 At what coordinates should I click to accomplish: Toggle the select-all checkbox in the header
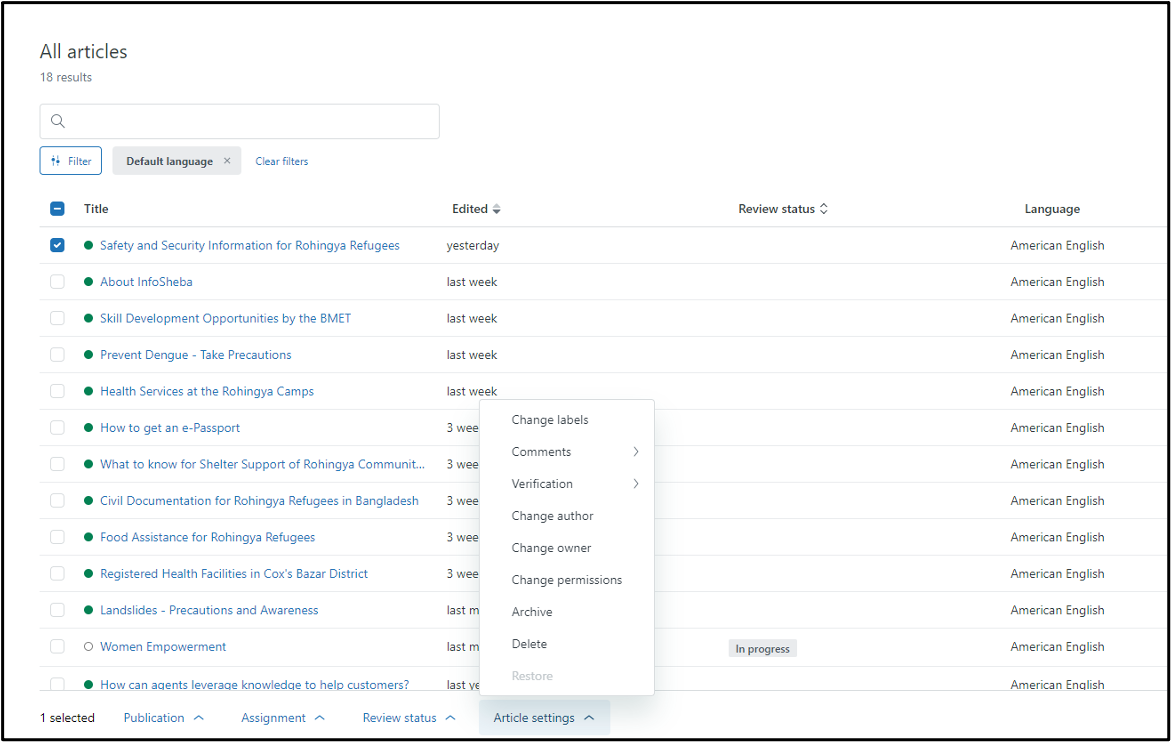pyautogui.click(x=57, y=209)
